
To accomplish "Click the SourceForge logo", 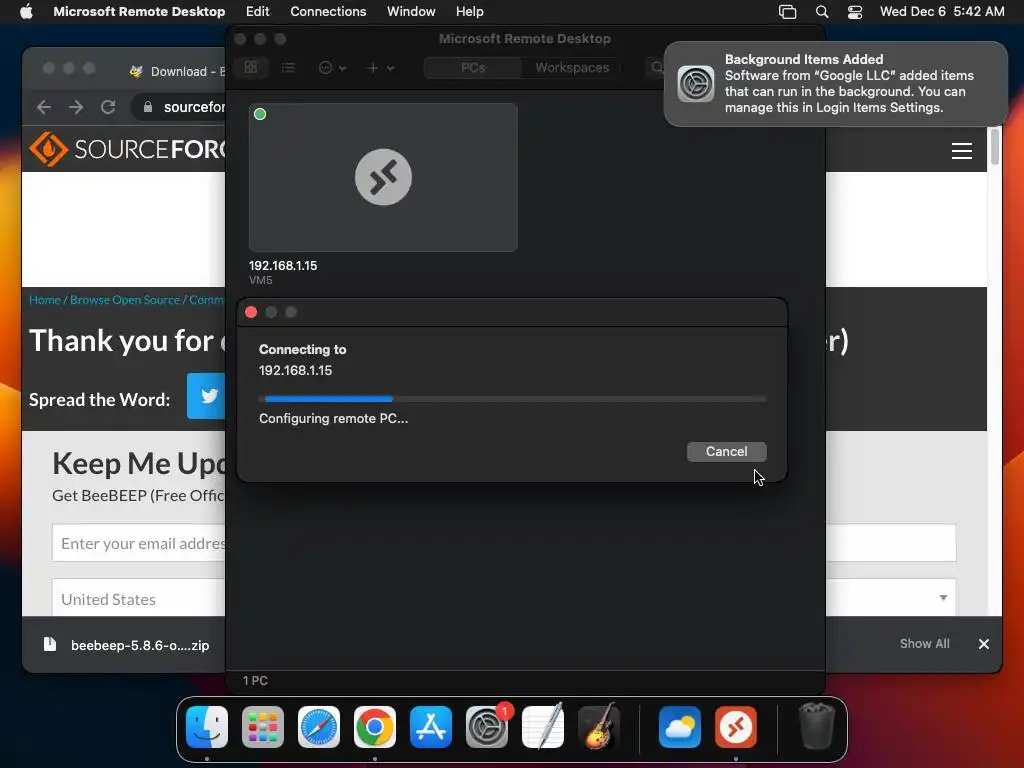I will 127,149.
